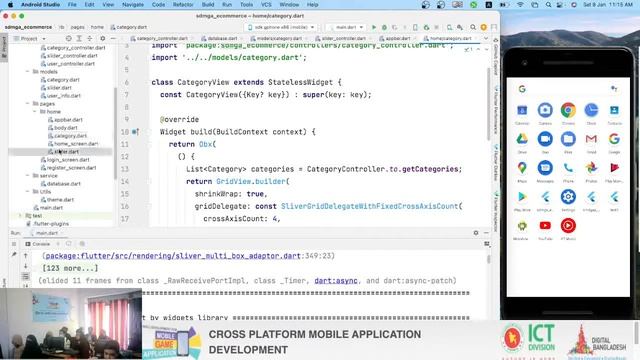Open the device selector dropdown
The image size is (640, 360).
click(x=281, y=27)
